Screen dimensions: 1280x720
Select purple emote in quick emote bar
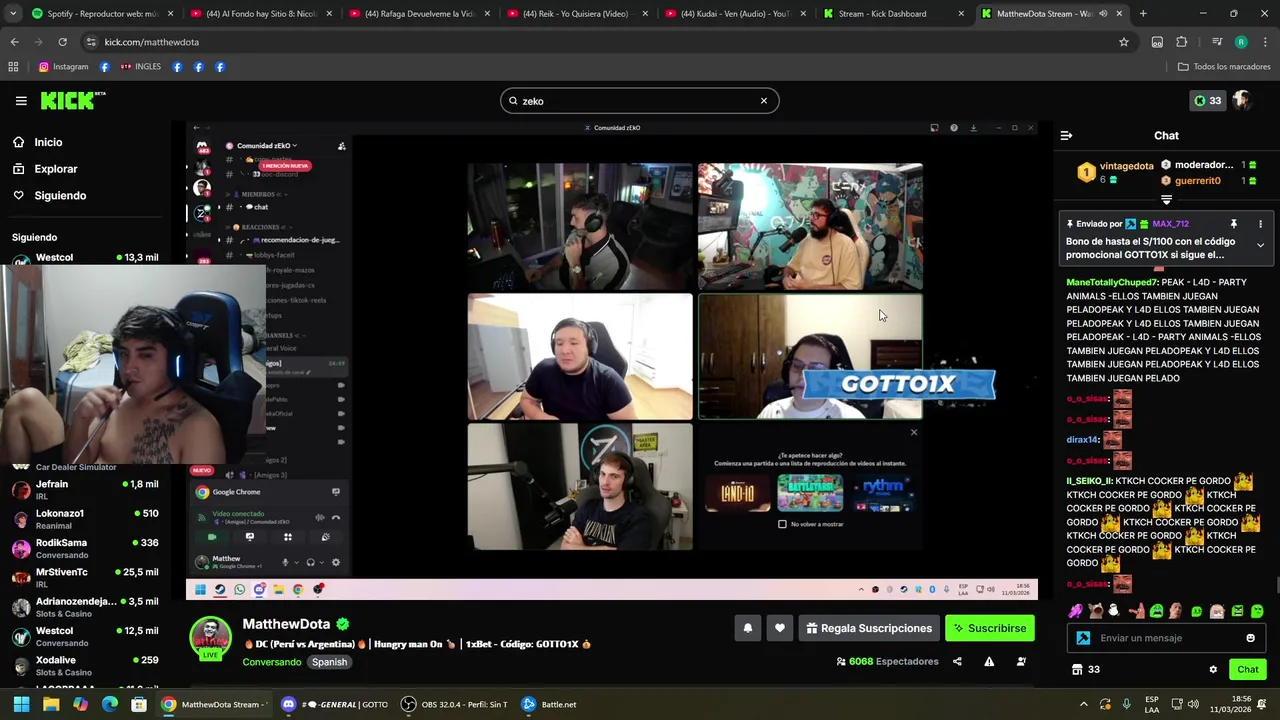point(1075,611)
